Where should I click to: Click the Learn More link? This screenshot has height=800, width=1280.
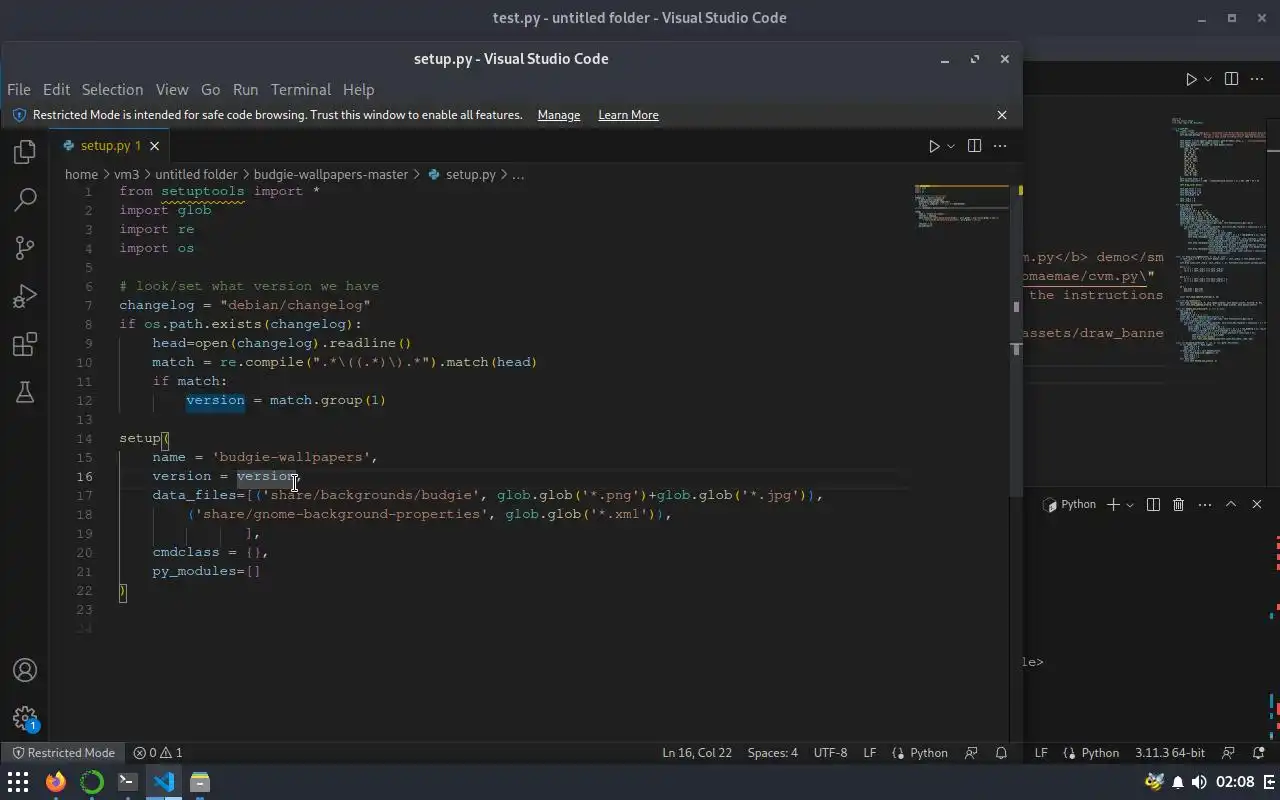click(628, 115)
